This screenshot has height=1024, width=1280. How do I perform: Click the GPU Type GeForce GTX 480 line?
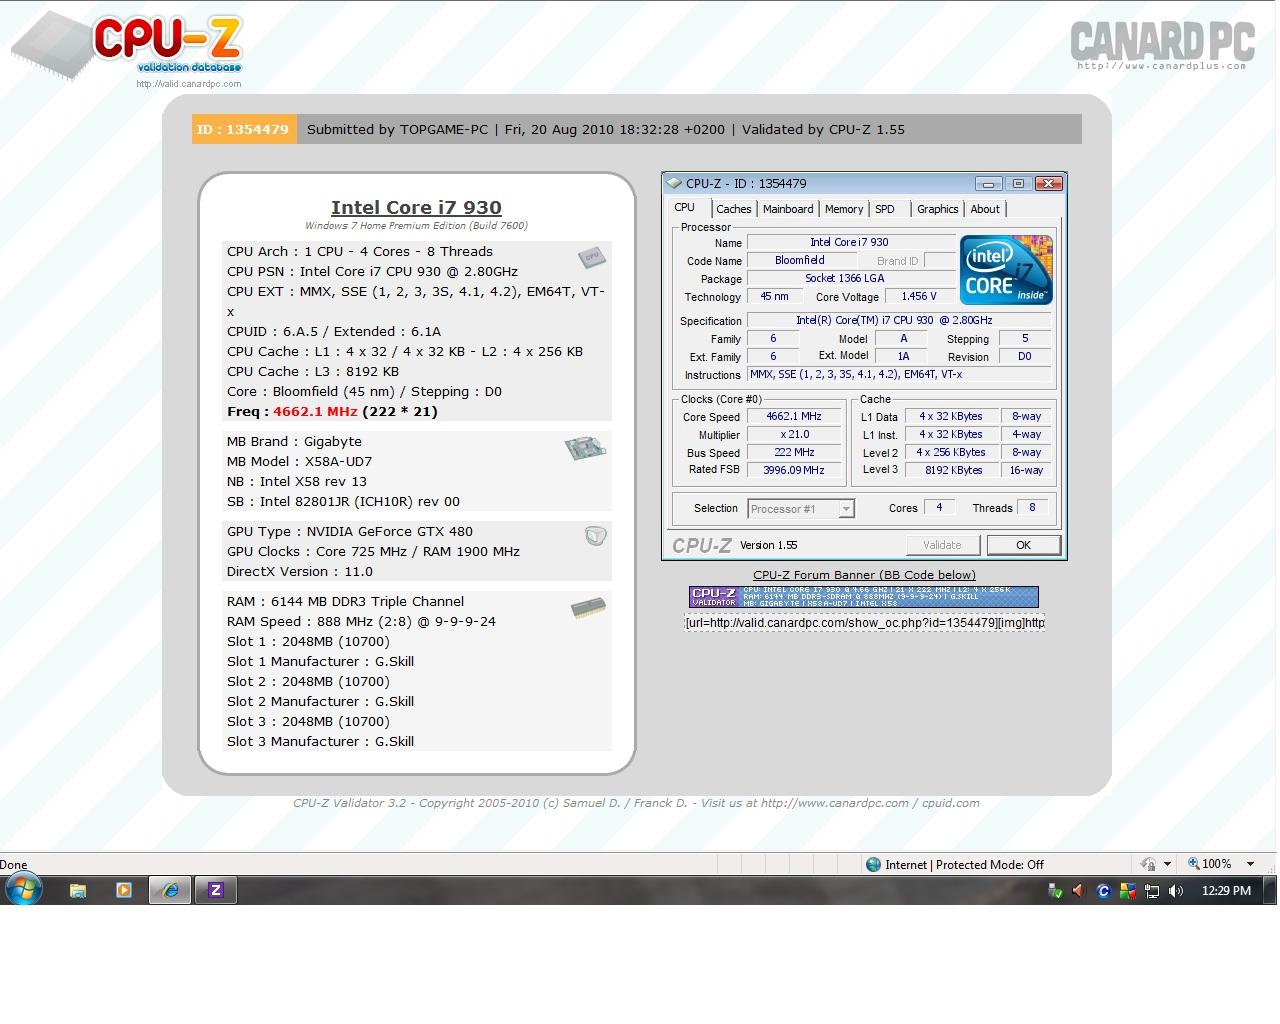pos(350,531)
